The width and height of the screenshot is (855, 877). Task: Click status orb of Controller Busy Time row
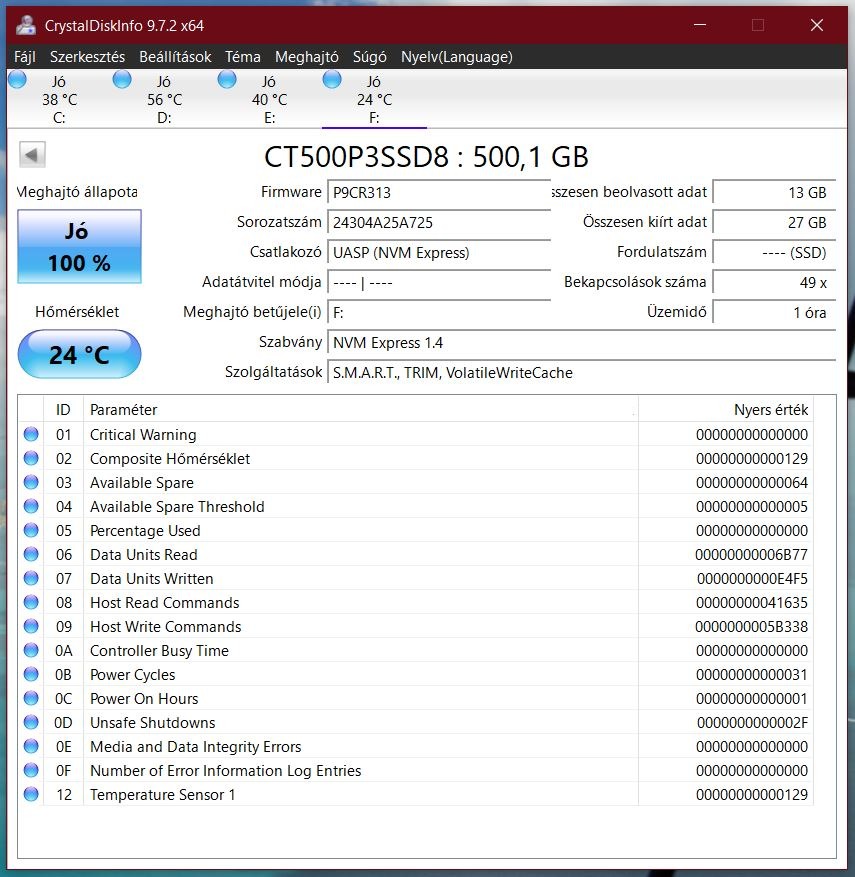(31, 650)
